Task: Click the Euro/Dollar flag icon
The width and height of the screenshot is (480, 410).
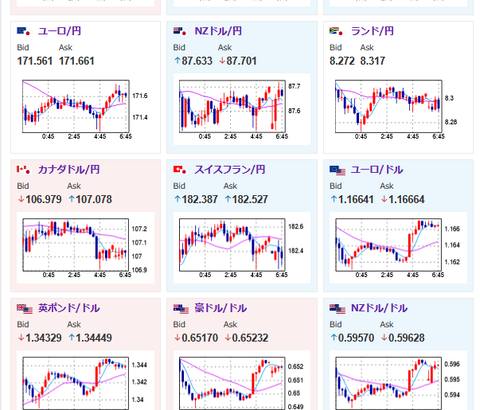Action: (x=337, y=171)
